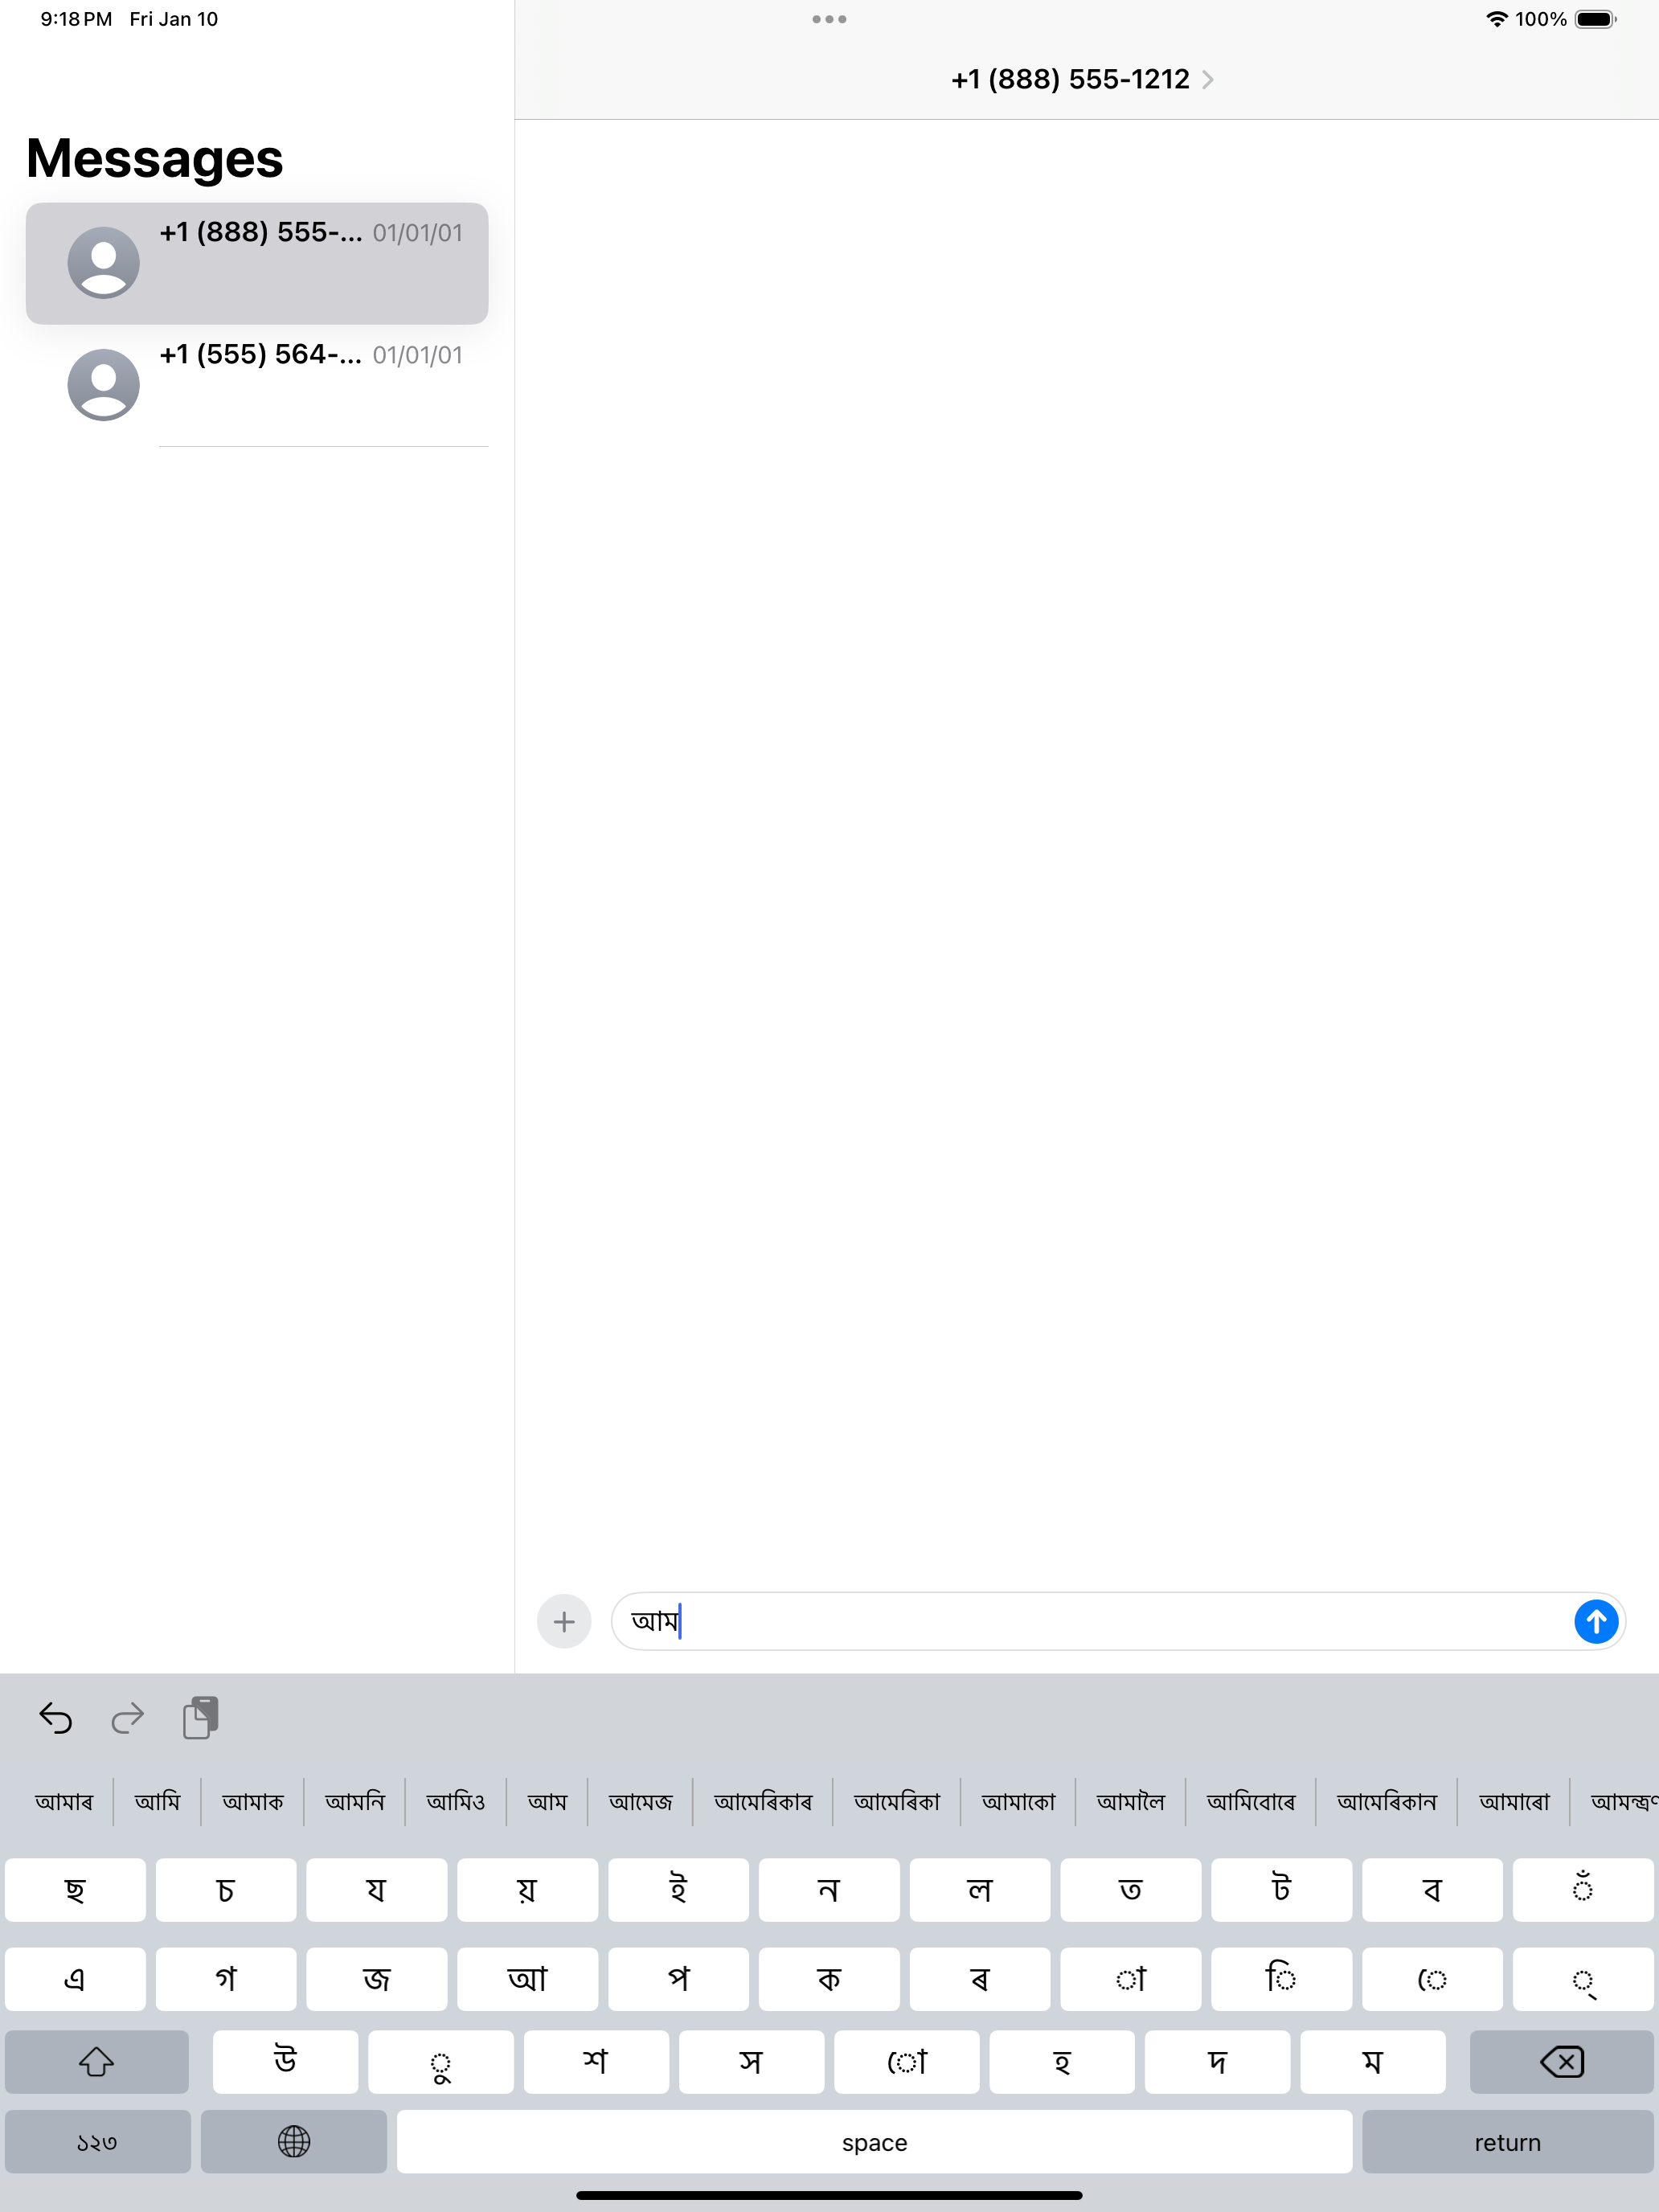Image resolution: width=1659 pixels, height=2212 pixels.
Task: Choose suggestion আমাৰ
Action: click(64, 1801)
